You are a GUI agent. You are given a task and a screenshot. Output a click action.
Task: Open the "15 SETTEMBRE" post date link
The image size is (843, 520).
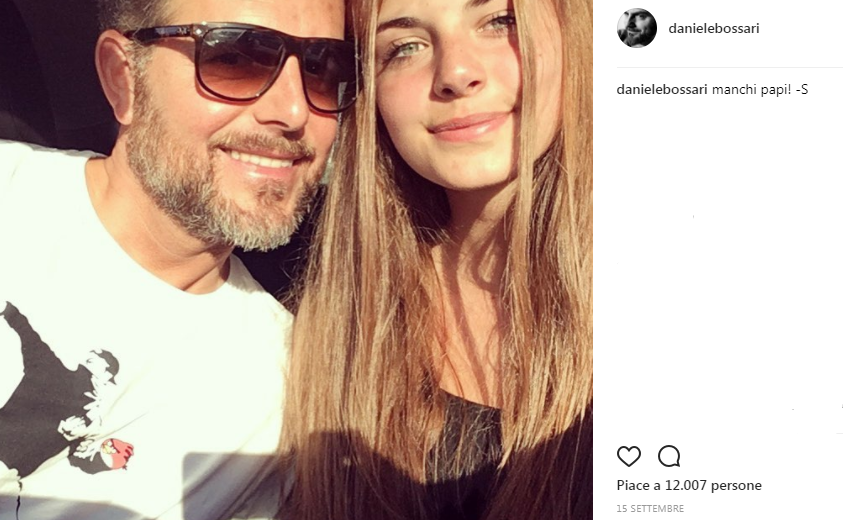point(650,509)
